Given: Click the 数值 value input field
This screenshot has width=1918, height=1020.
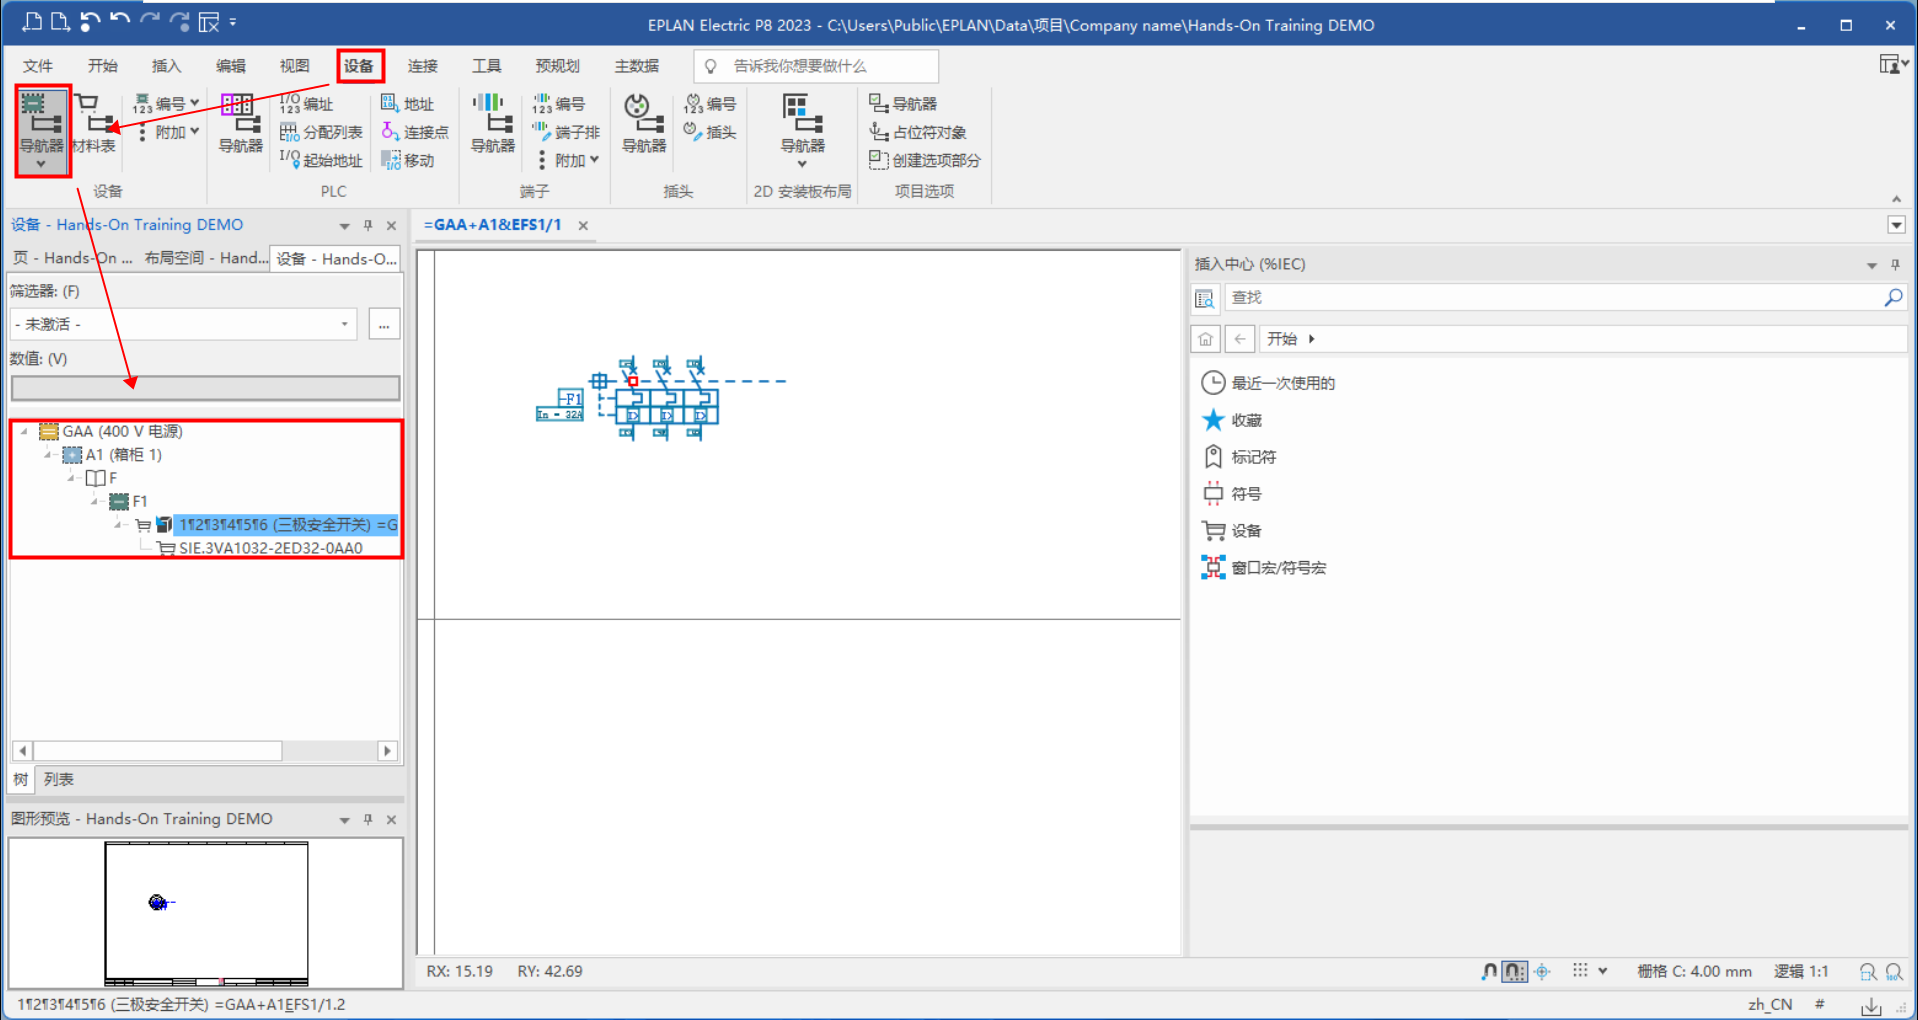Looking at the screenshot, I should 205,388.
